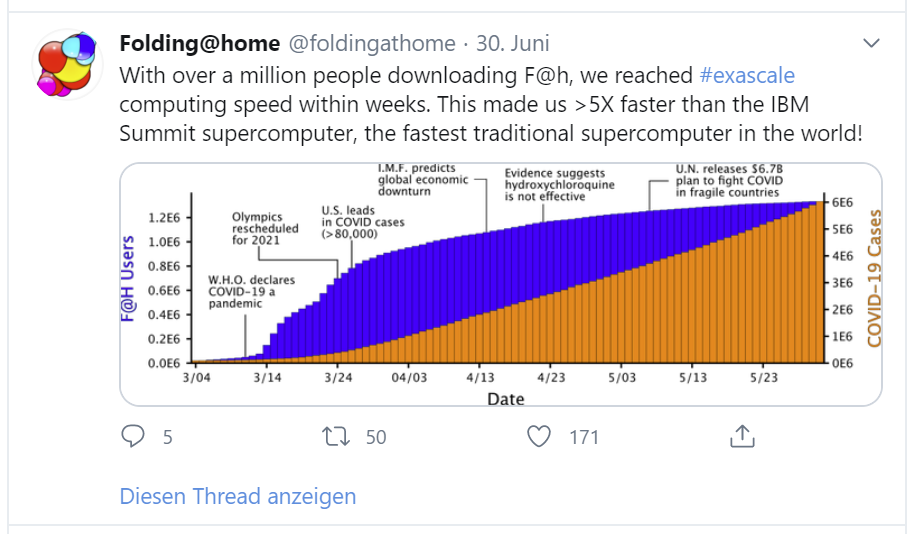
Task: Open tweet date 30. Juni
Action: click(x=512, y=43)
